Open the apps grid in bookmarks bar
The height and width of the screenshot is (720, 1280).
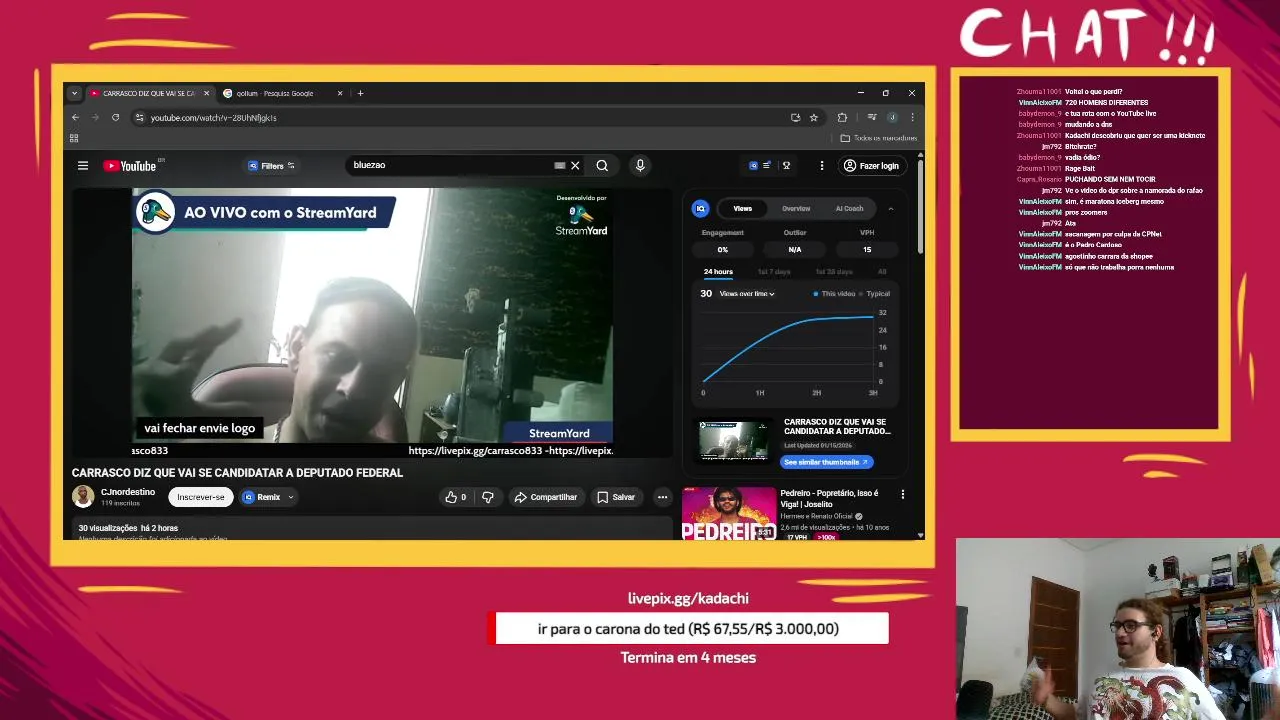click(x=74, y=138)
